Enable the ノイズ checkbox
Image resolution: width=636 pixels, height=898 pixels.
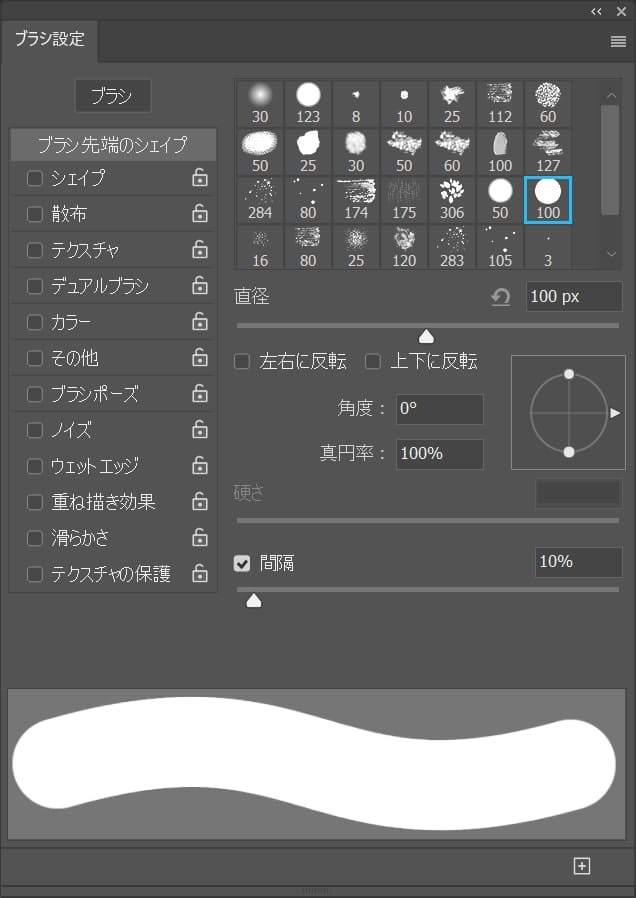[35, 430]
